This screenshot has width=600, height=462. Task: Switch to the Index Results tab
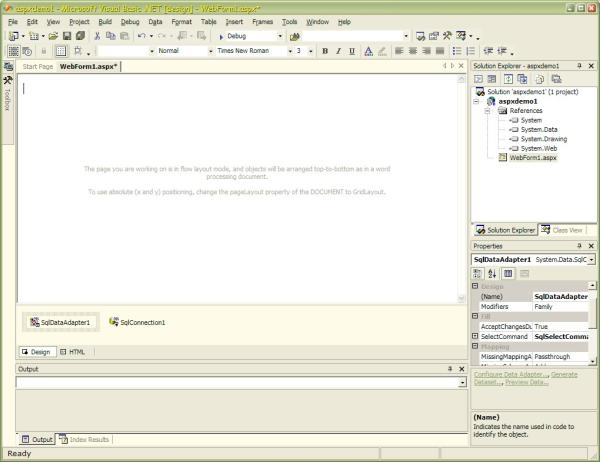pos(84,439)
